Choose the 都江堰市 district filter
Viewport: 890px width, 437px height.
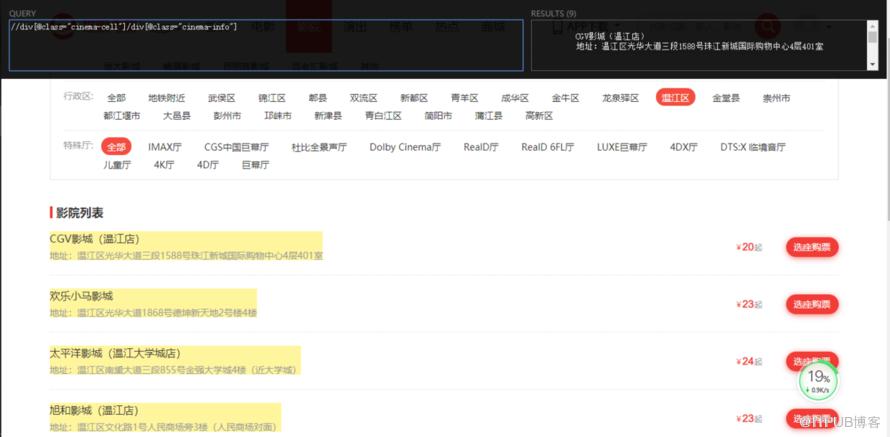coord(121,116)
